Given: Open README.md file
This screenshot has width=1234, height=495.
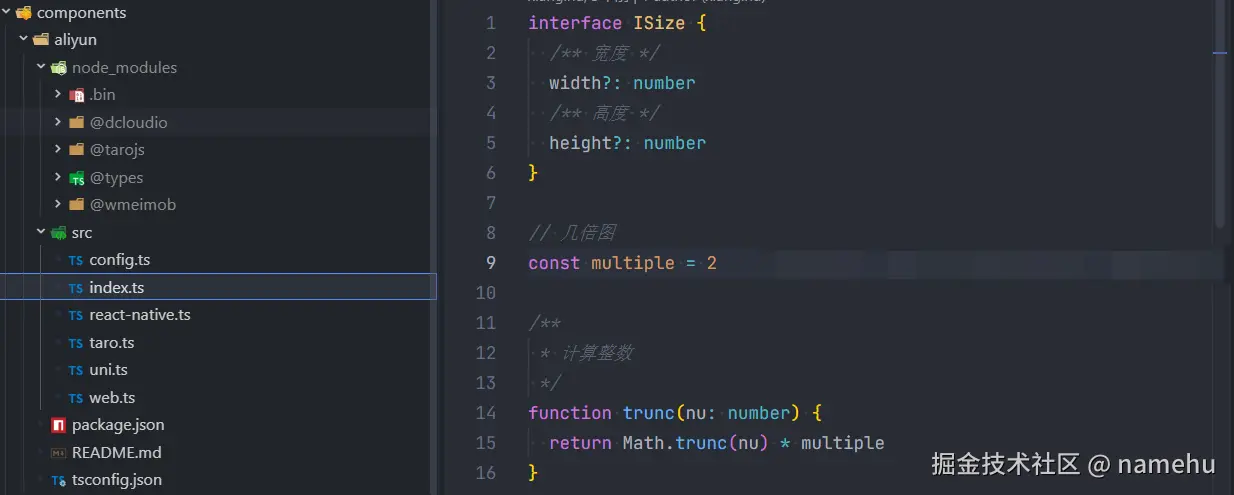Looking at the screenshot, I should (217, 452).
